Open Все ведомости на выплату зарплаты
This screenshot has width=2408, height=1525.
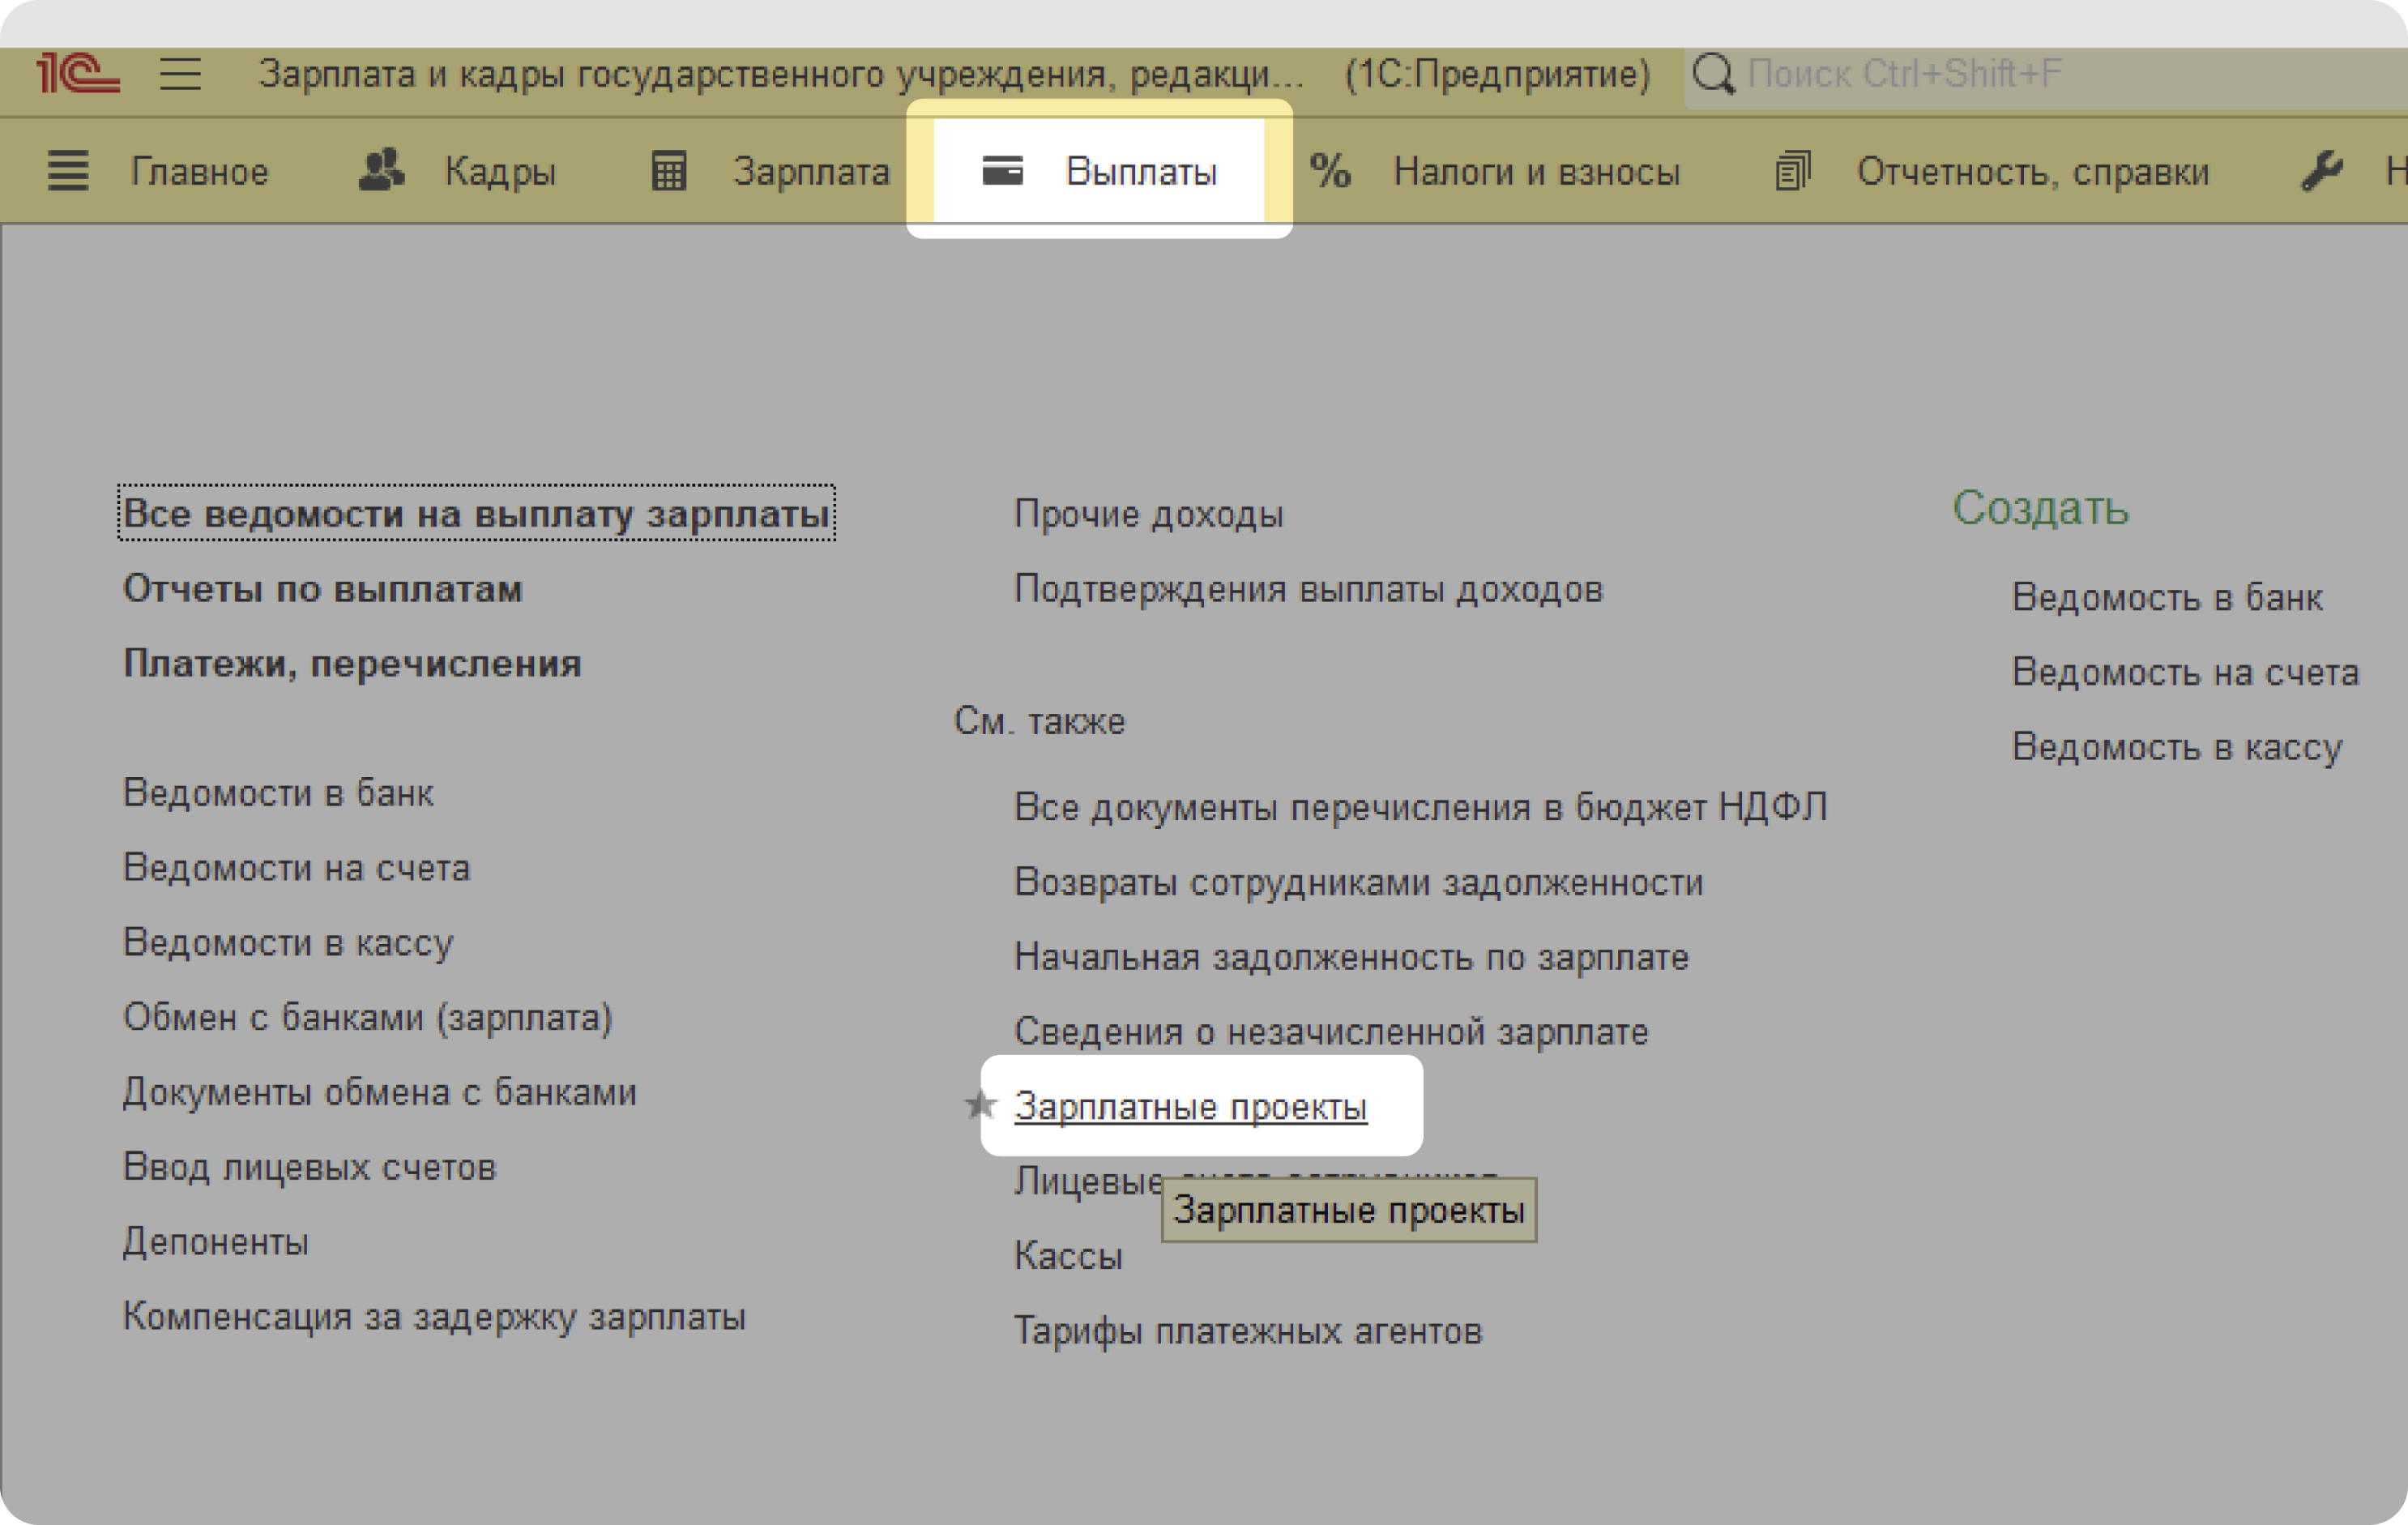tap(476, 514)
